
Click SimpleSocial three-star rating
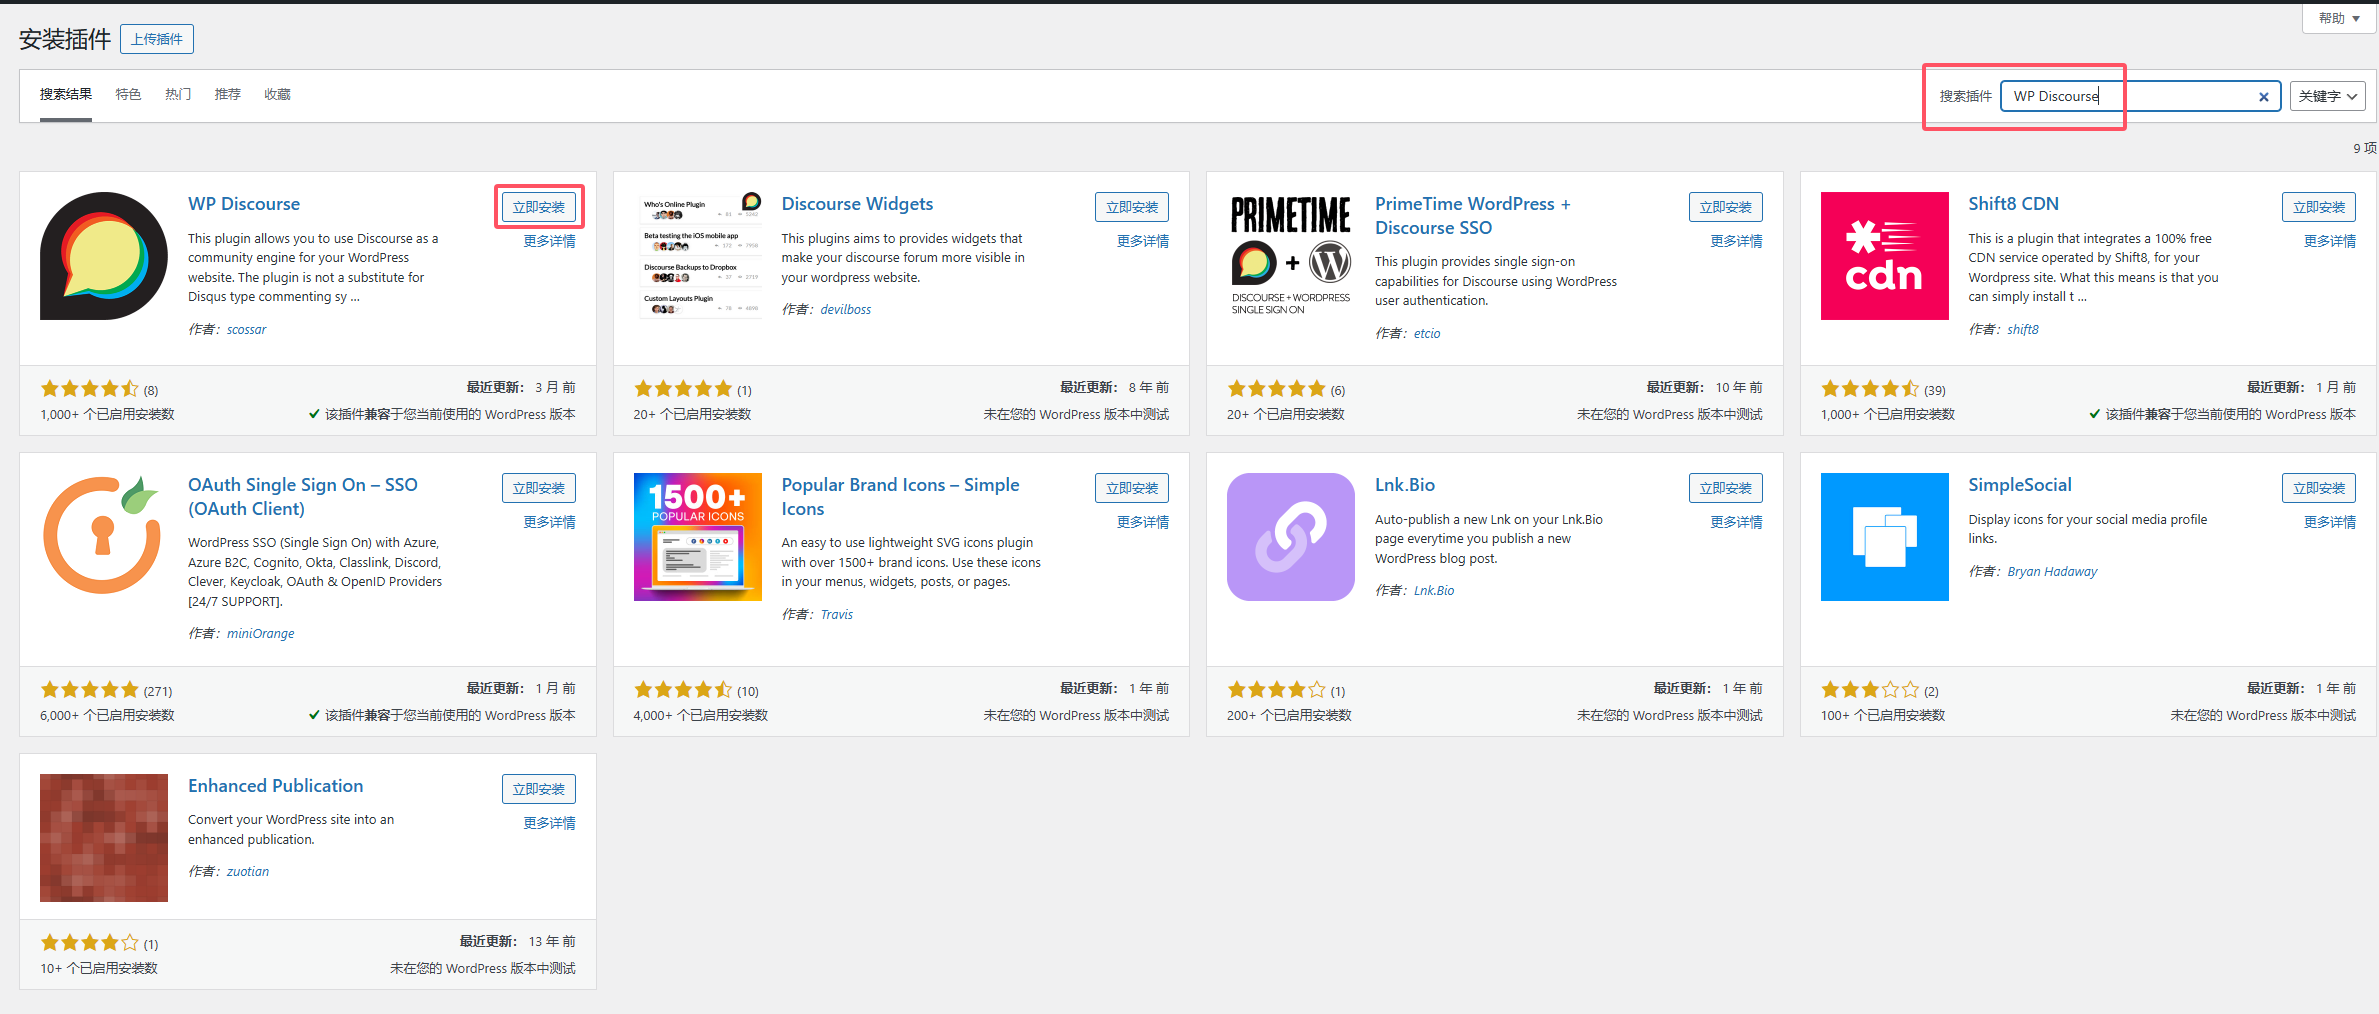click(x=1871, y=690)
